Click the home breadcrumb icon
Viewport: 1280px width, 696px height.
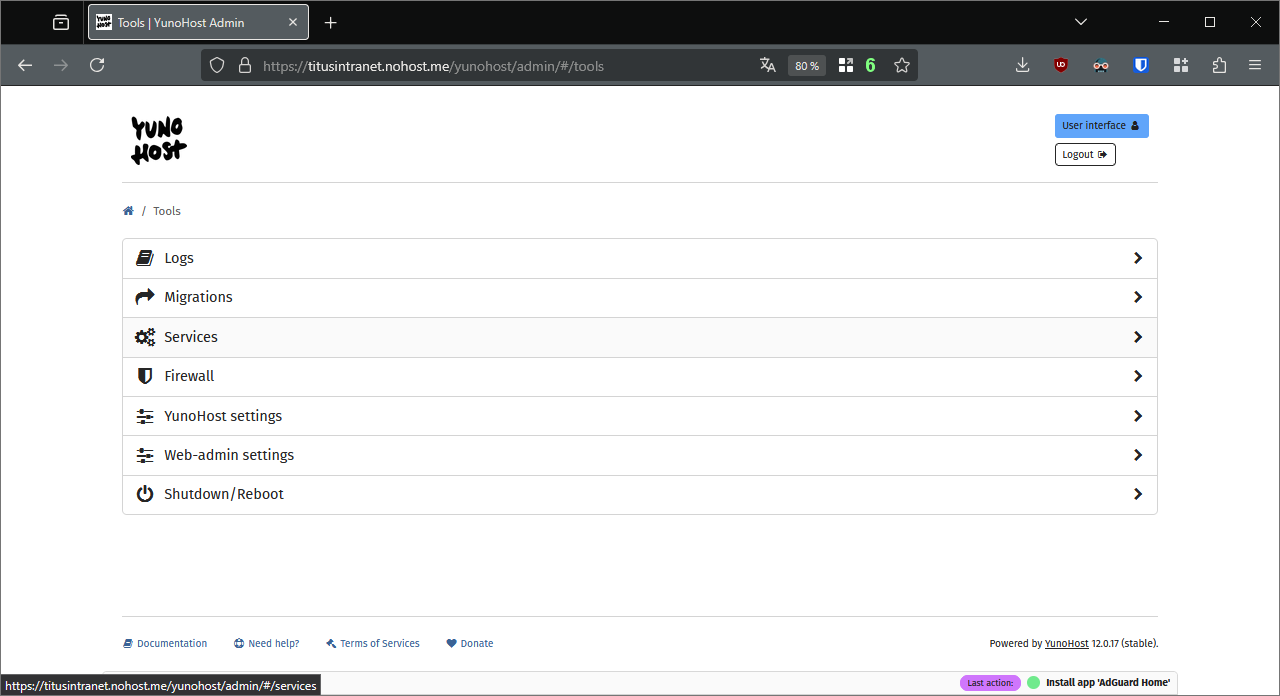(x=128, y=211)
